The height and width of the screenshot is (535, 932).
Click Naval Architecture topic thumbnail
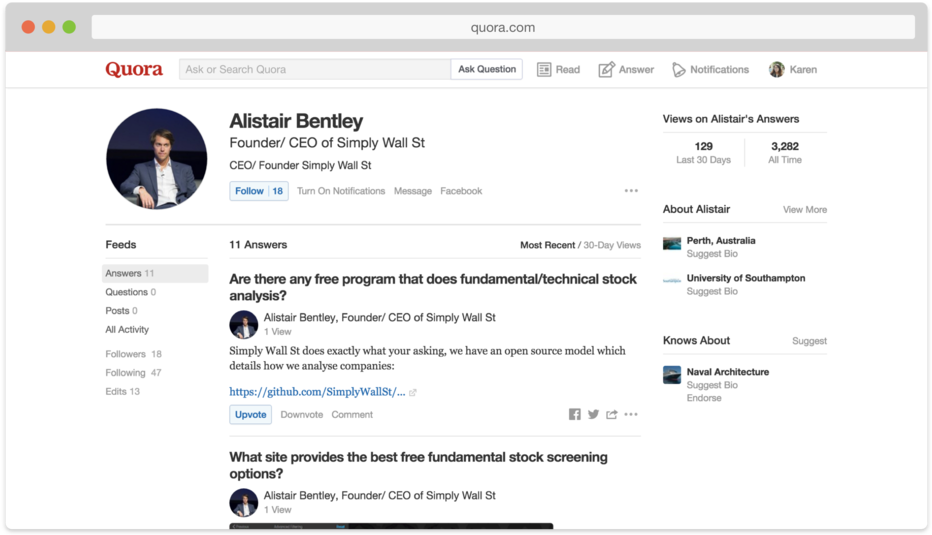click(x=672, y=375)
